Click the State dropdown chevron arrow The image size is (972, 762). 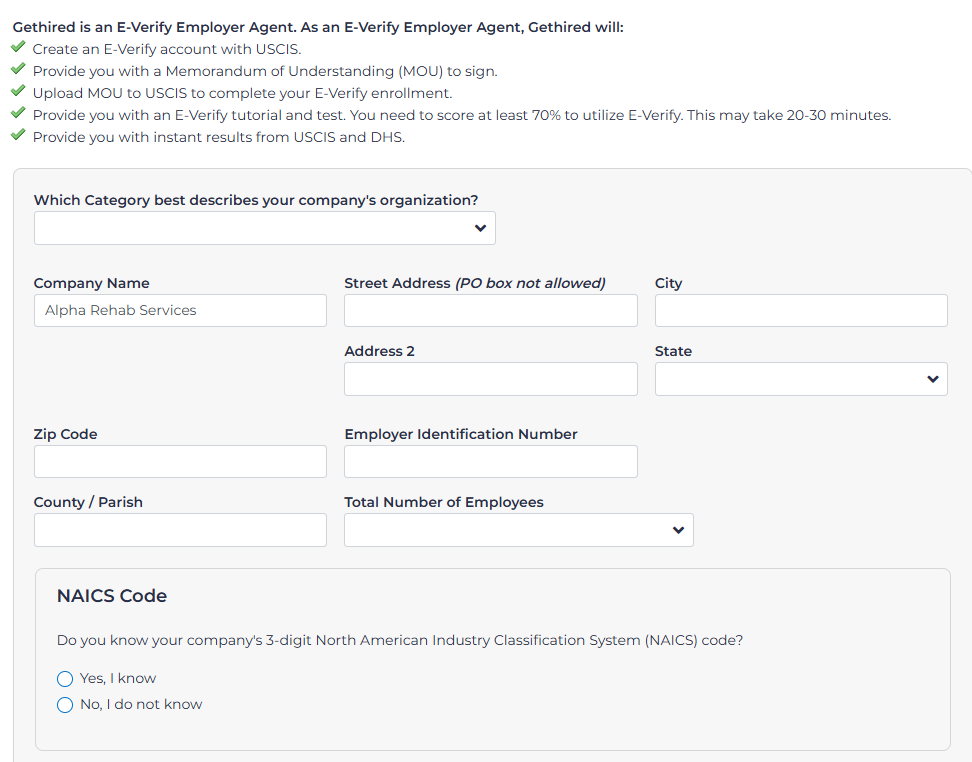pyautogui.click(x=932, y=379)
